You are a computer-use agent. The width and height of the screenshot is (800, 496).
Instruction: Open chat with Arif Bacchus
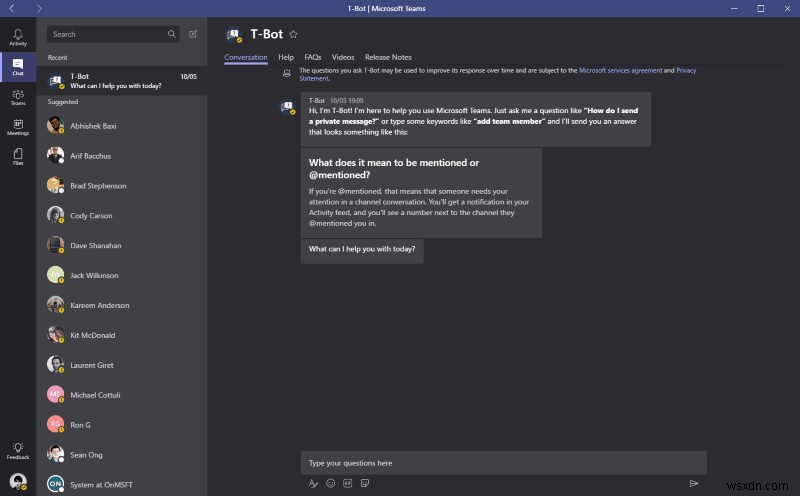pyautogui.click(x=122, y=156)
